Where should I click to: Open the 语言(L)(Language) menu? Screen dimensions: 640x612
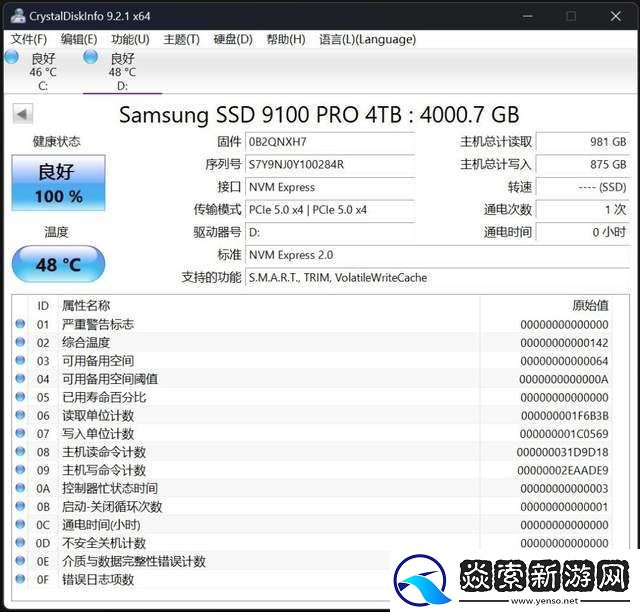coord(367,39)
